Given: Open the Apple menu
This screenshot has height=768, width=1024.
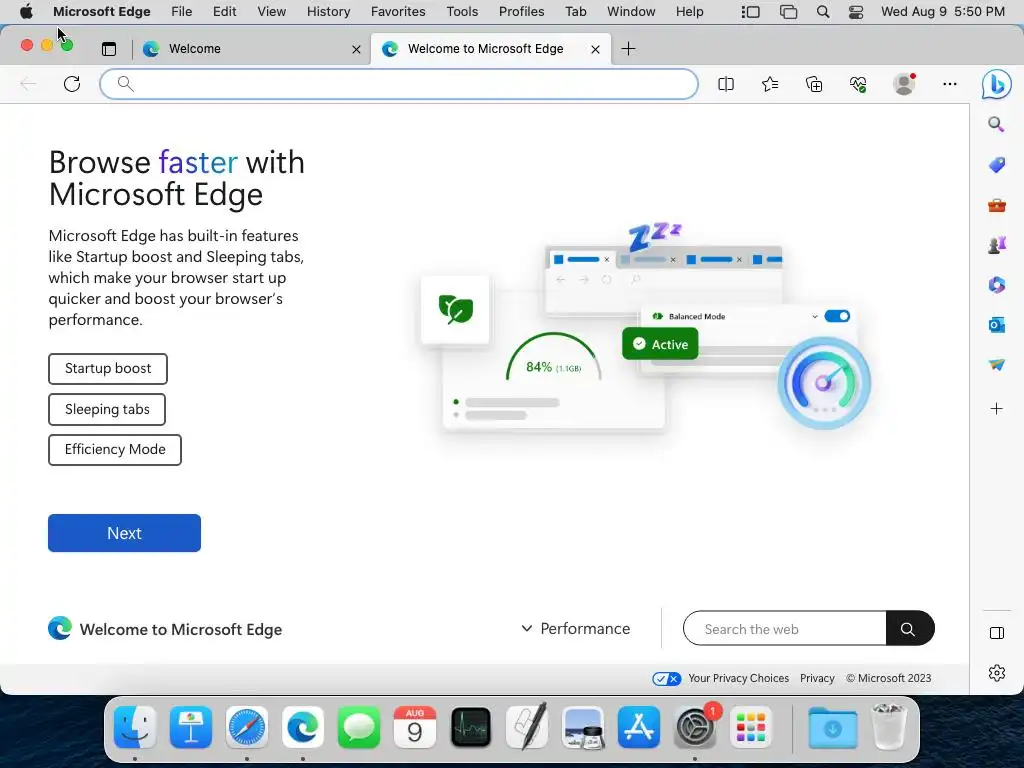Looking at the screenshot, I should 26,11.
